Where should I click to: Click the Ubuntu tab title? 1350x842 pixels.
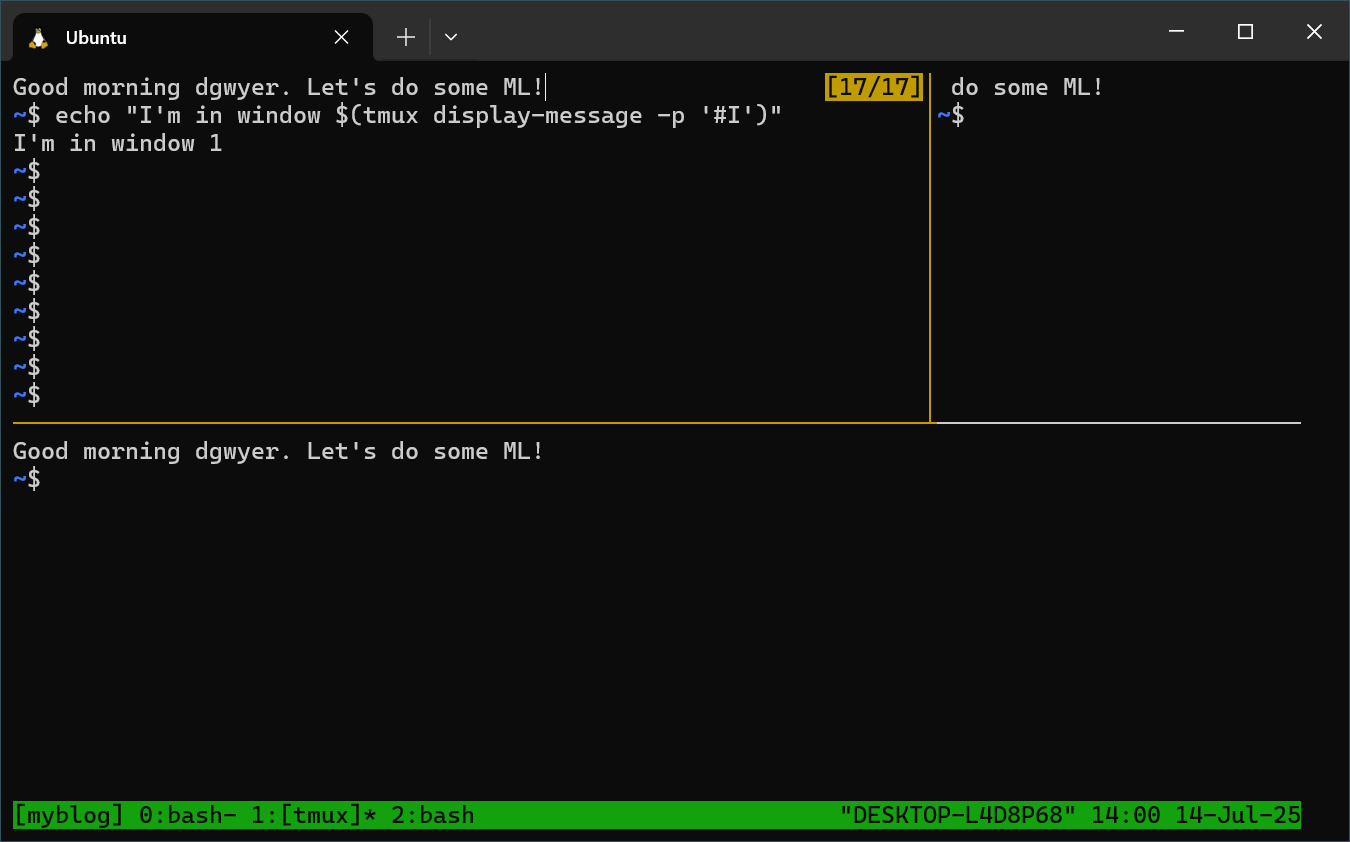click(x=97, y=38)
